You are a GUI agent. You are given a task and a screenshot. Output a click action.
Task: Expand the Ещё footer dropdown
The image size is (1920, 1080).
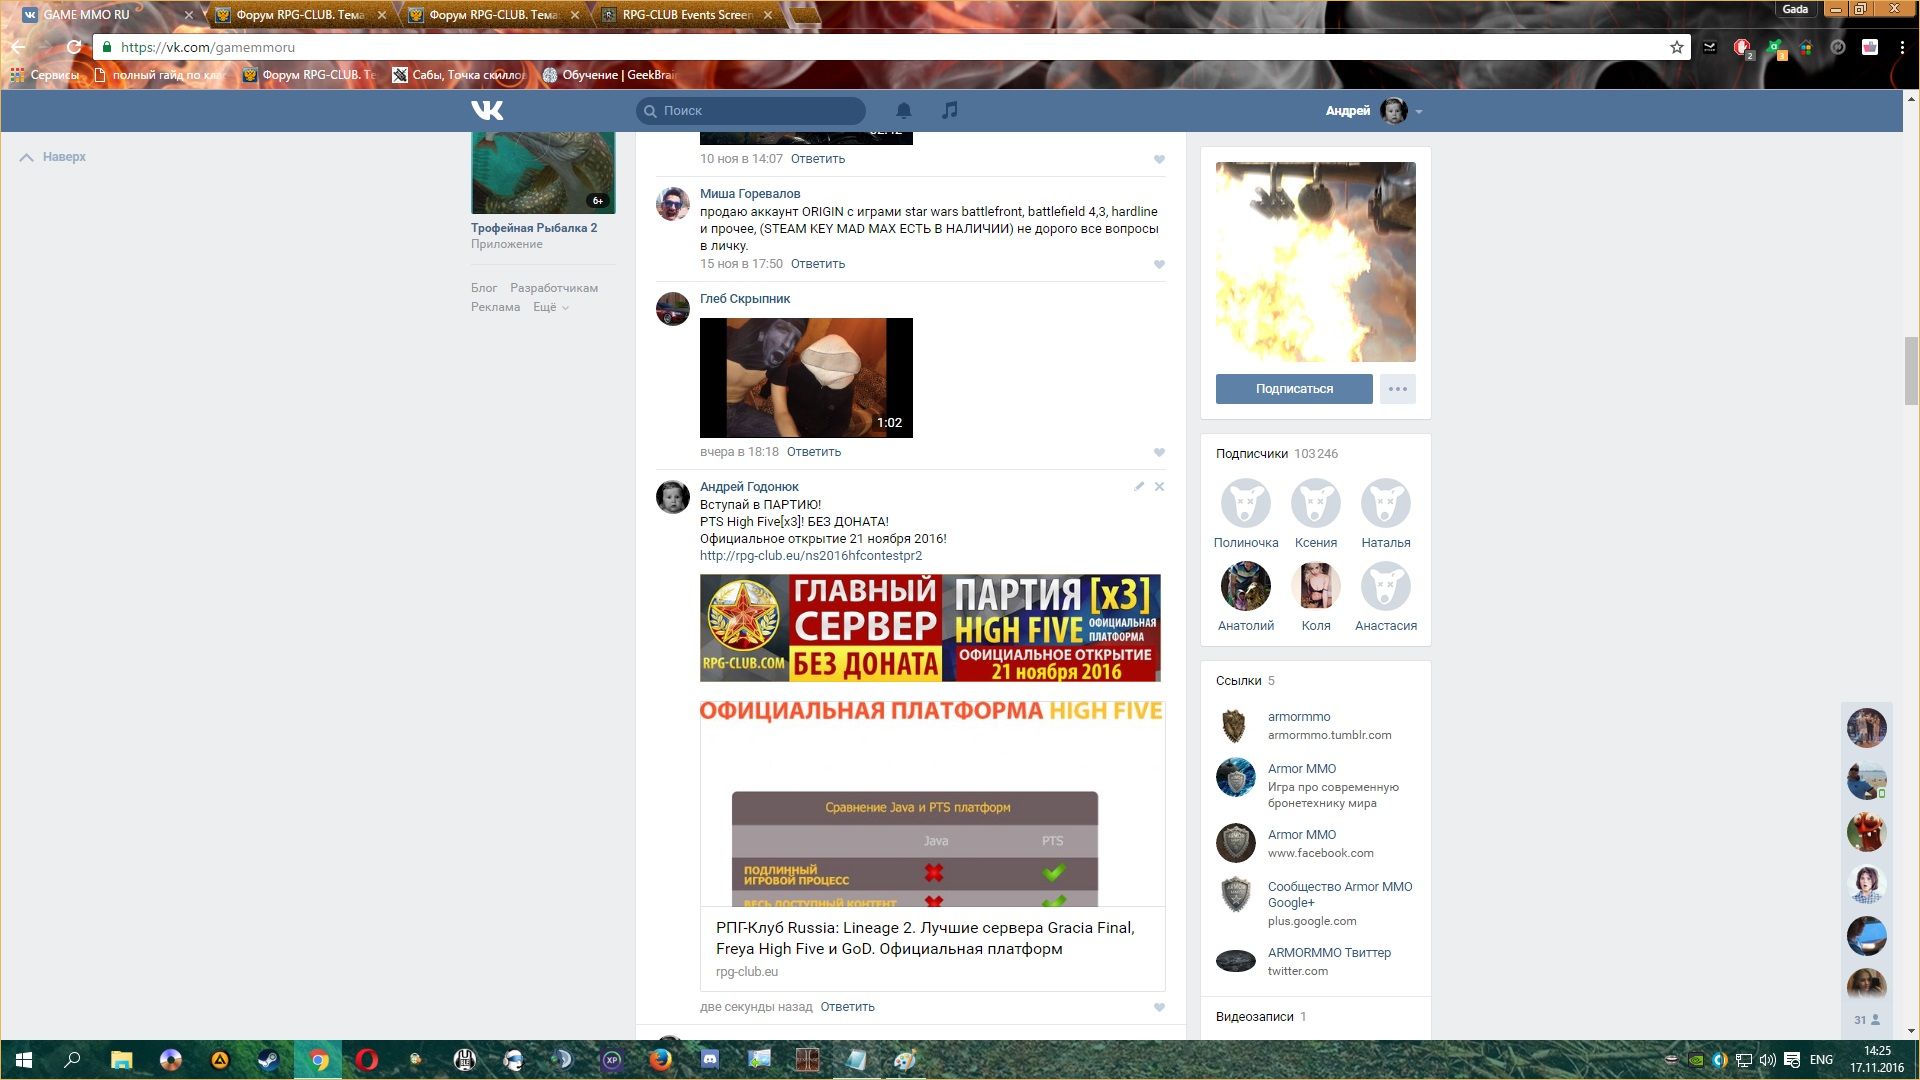point(550,307)
